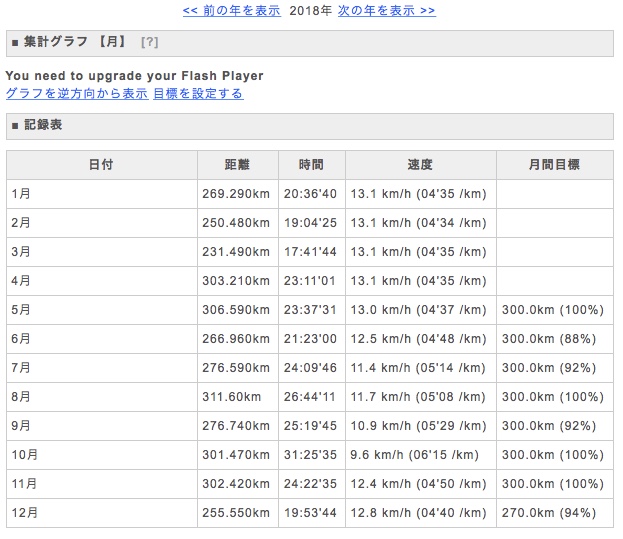
Task: Select the 距離 column header
Action: click(237, 165)
